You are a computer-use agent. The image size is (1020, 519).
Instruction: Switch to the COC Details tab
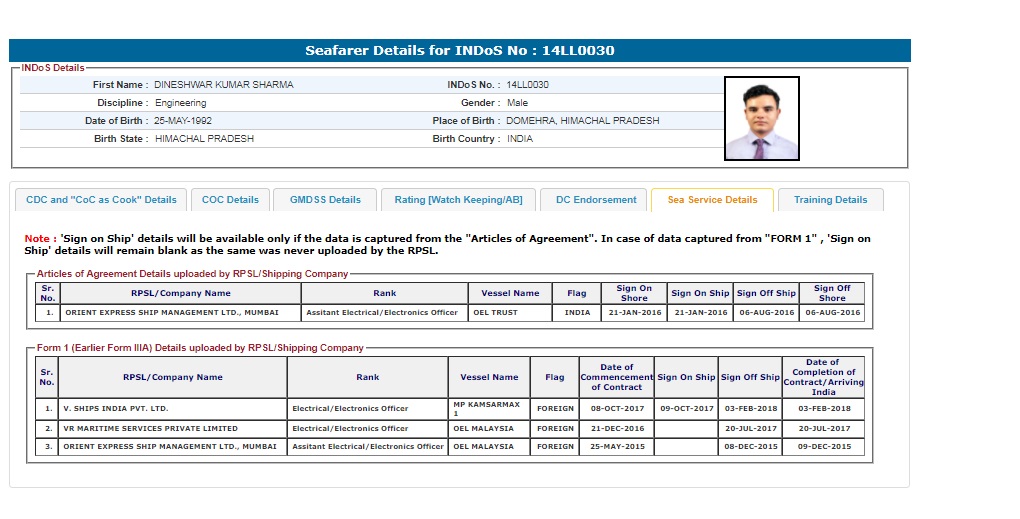point(230,200)
